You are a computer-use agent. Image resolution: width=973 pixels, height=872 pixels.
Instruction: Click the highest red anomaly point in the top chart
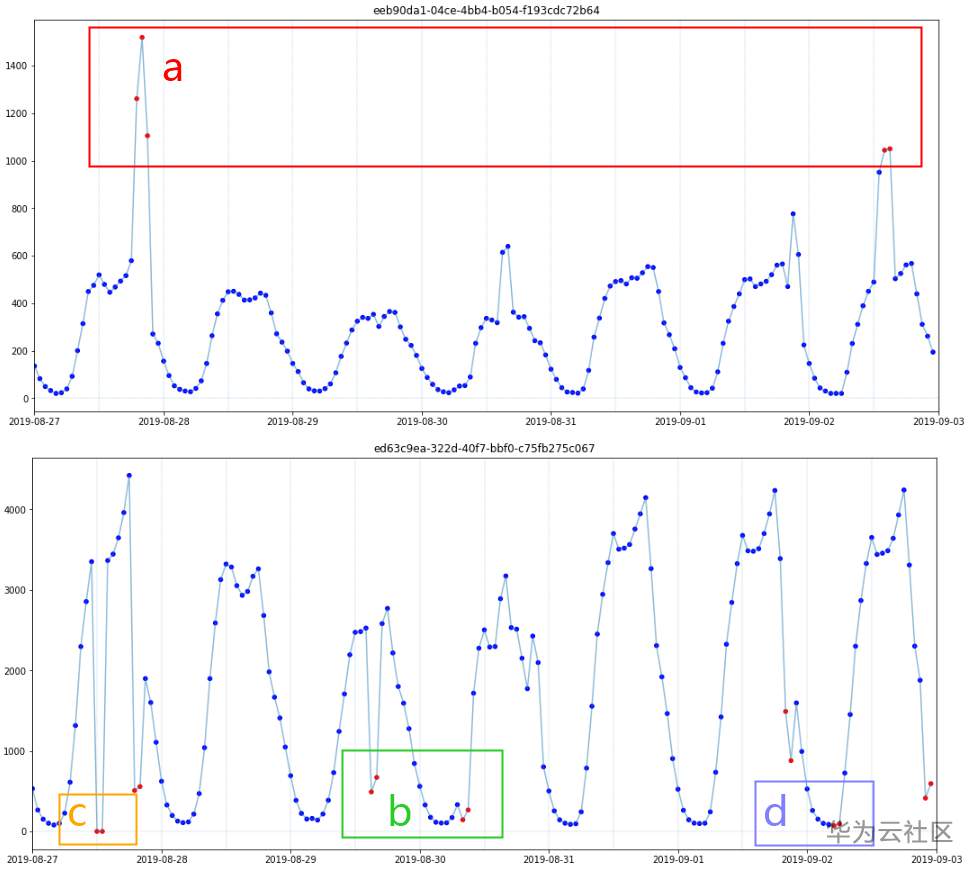tap(142, 37)
